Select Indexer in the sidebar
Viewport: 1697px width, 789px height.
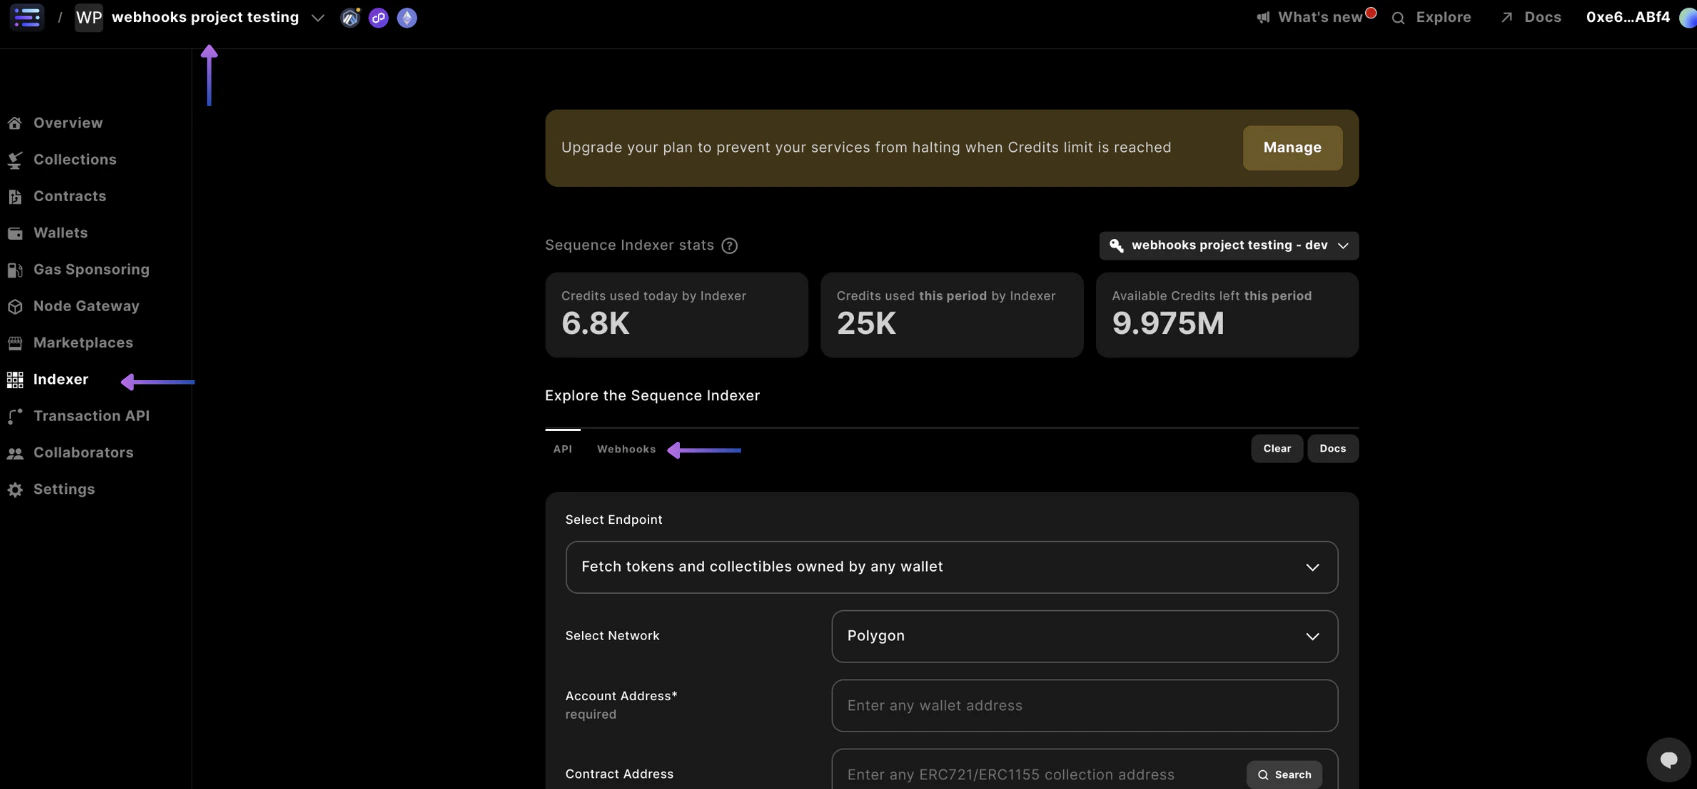pos(61,380)
